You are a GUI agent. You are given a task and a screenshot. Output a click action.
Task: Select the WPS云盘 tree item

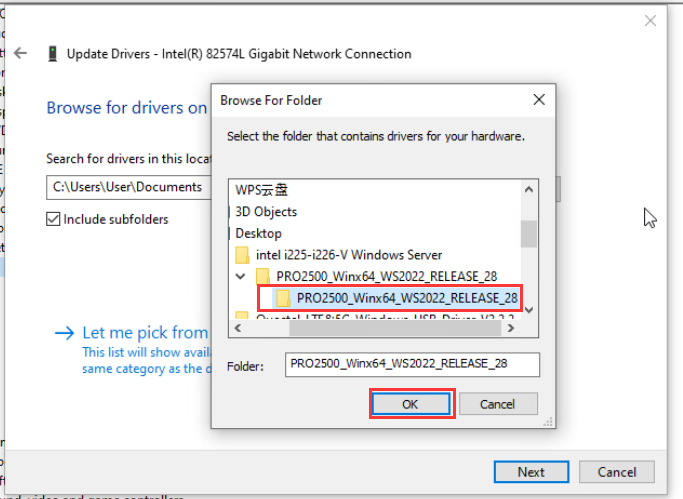[261, 190]
